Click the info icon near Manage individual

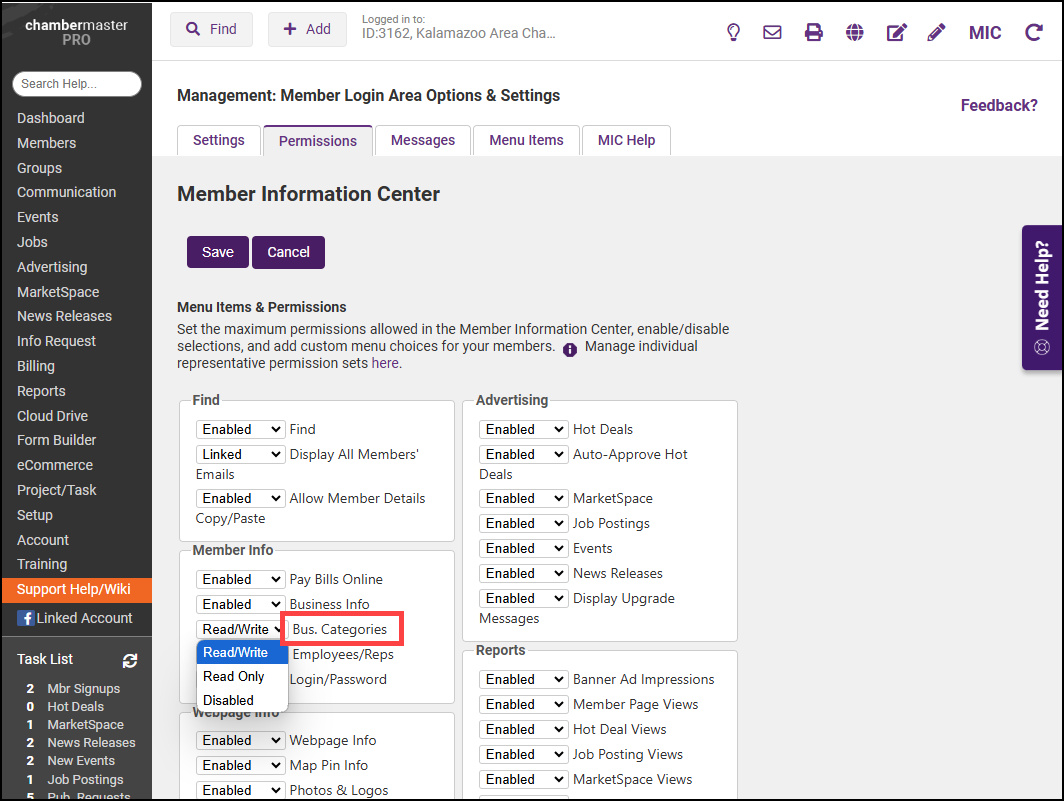pyautogui.click(x=570, y=349)
